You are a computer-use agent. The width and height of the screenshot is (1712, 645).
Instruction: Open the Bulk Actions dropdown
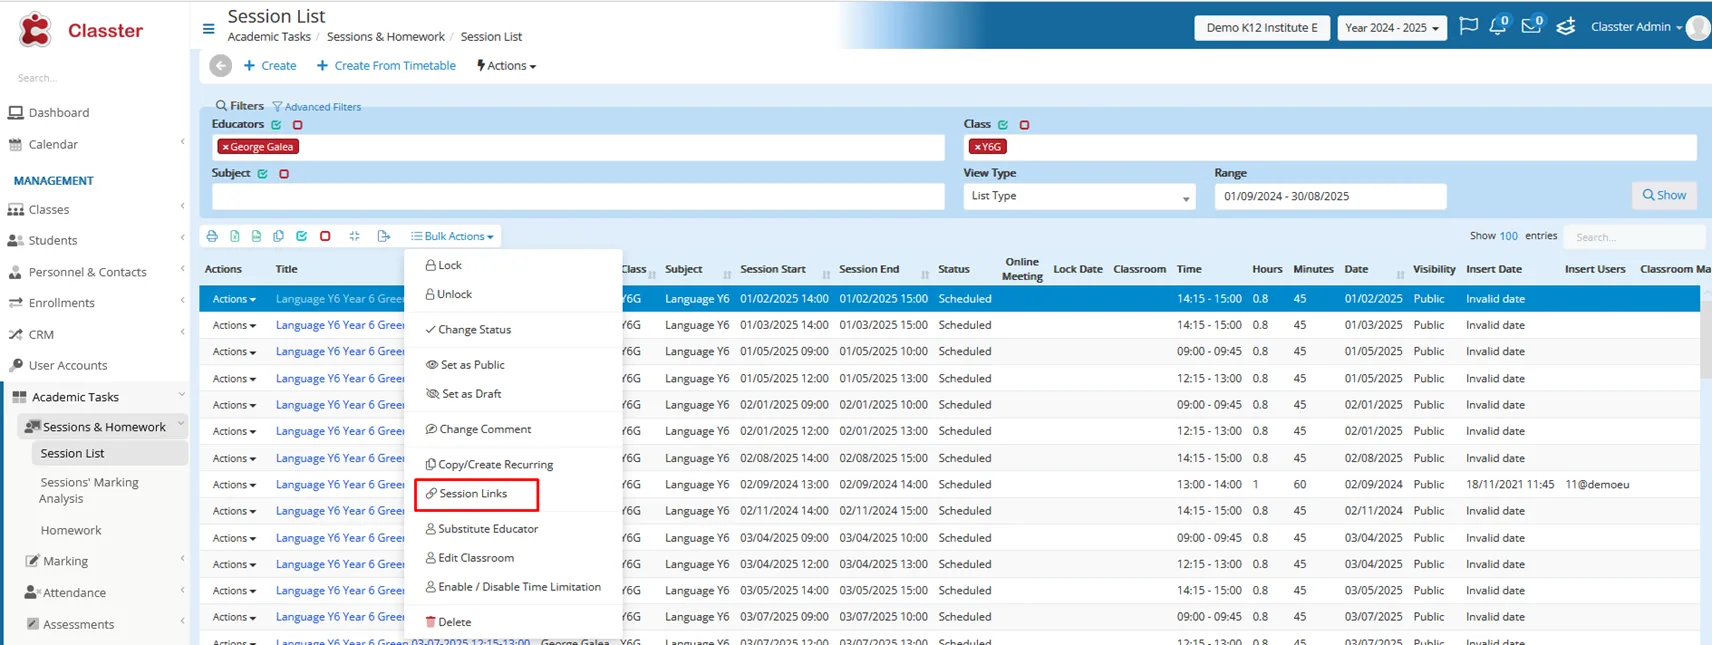pyautogui.click(x=452, y=237)
